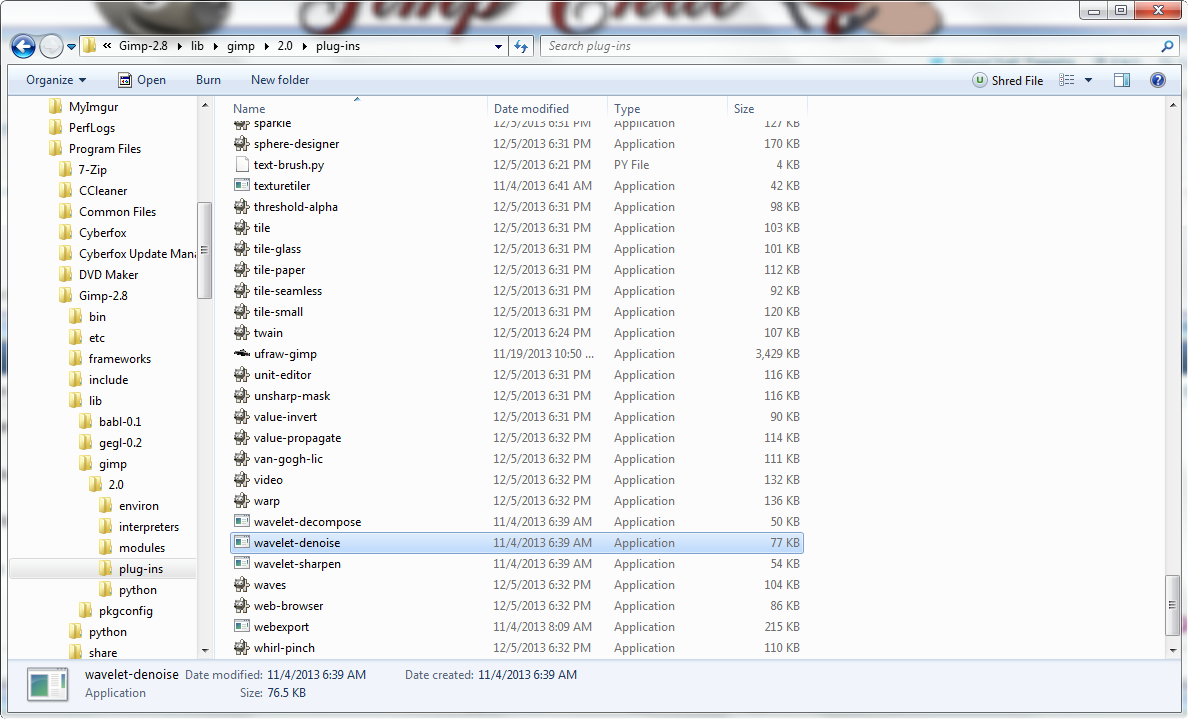This screenshot has height=720, width=1189.
Task: Click the whirl-pinch file icon
Action: tap(241, 648)
